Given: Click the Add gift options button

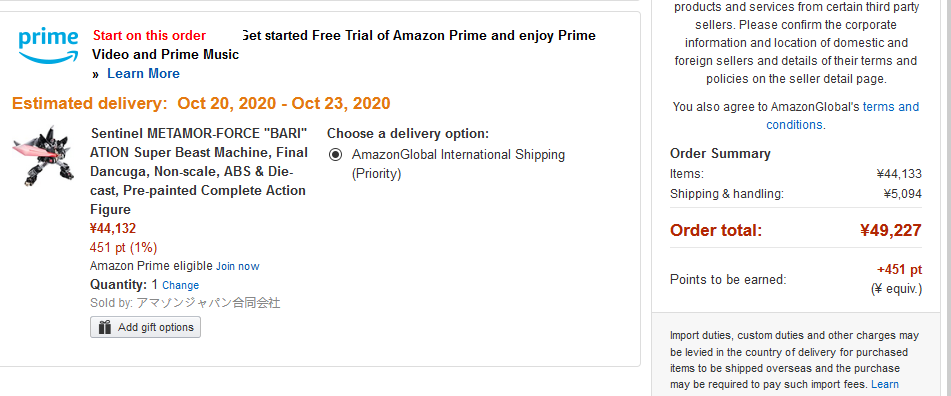Looking at the screenshot, I should [145, 327].
